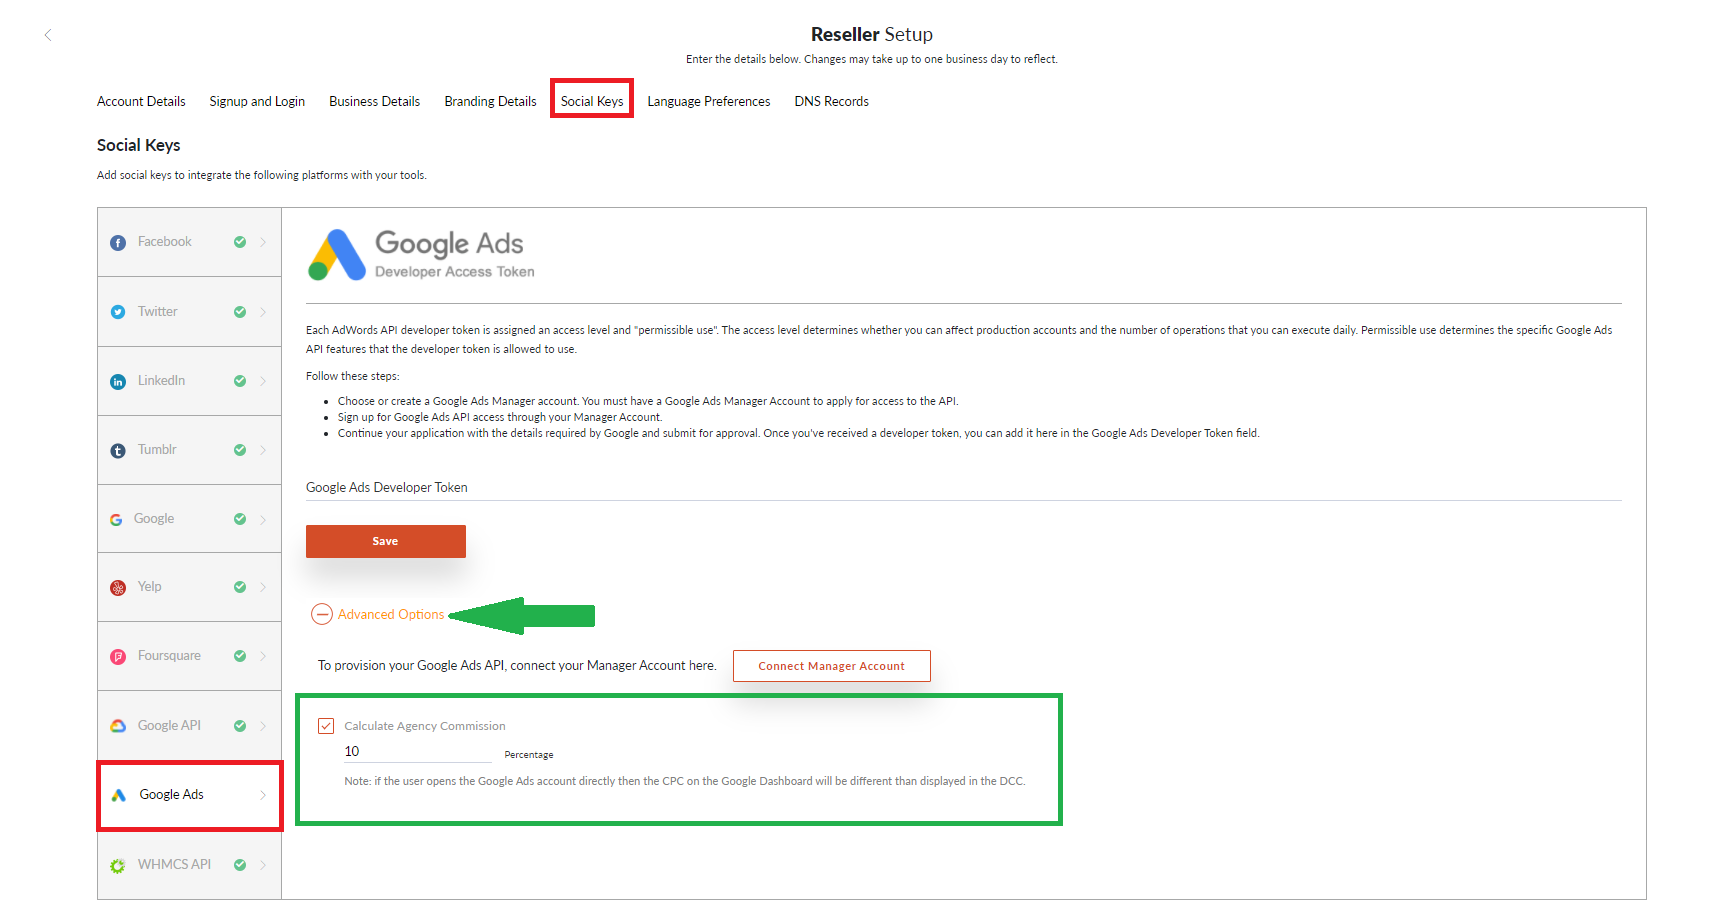Viewport: 1735px width, 909px height.
Task: Click Connect Manager Account button
Action: click(x=831, y=666)
